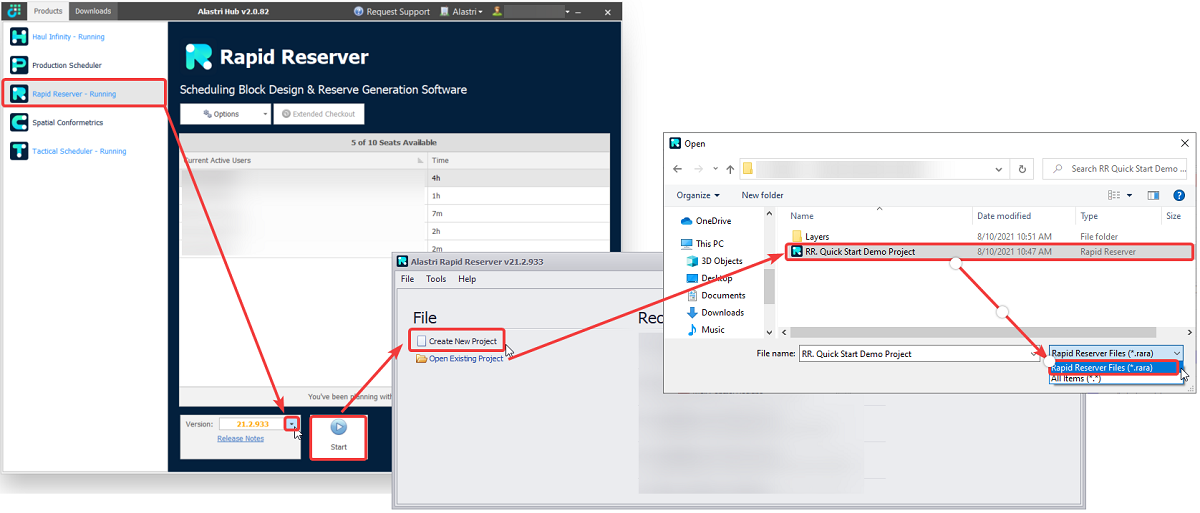1200x513 pixels.
Task: Click the Time column header
Action: [x=518, y=160]
